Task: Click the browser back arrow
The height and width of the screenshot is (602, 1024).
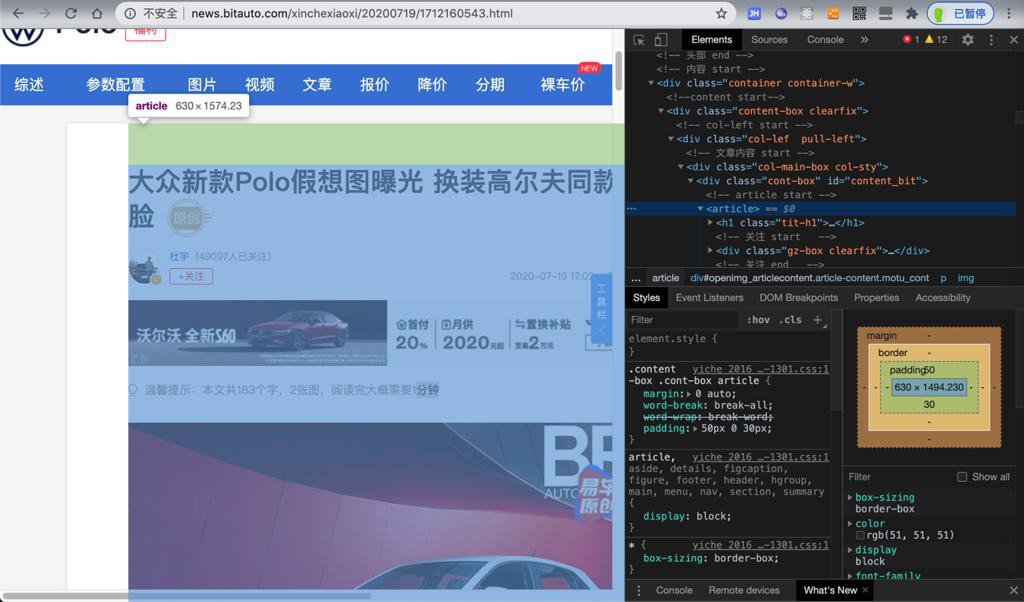Action: tap(18, 13)
